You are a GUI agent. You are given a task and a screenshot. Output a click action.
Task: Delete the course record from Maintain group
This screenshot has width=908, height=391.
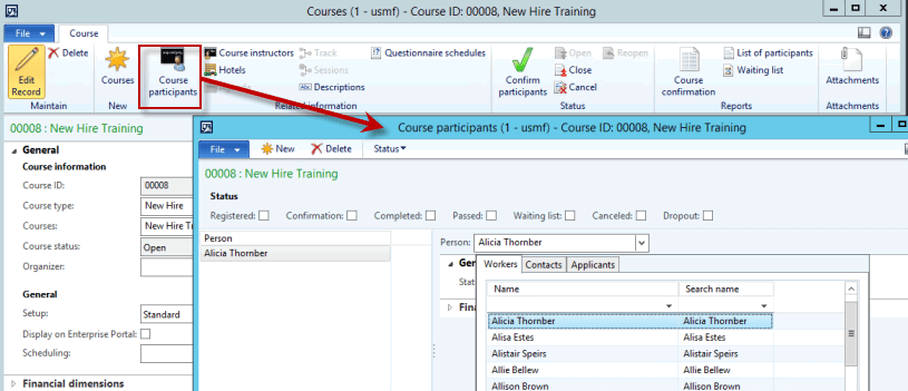(68, 53)
